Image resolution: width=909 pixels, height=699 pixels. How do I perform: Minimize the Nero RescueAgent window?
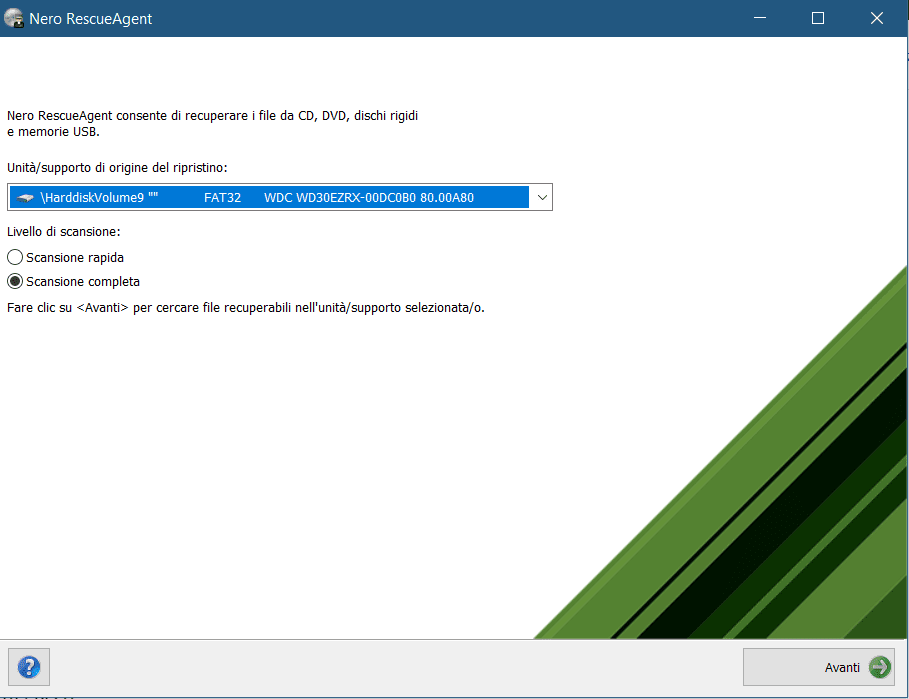tap(760, 19)
